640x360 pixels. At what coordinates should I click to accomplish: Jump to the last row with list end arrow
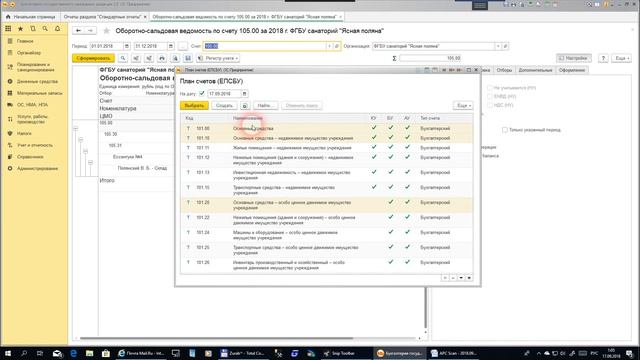click(469, 278)
